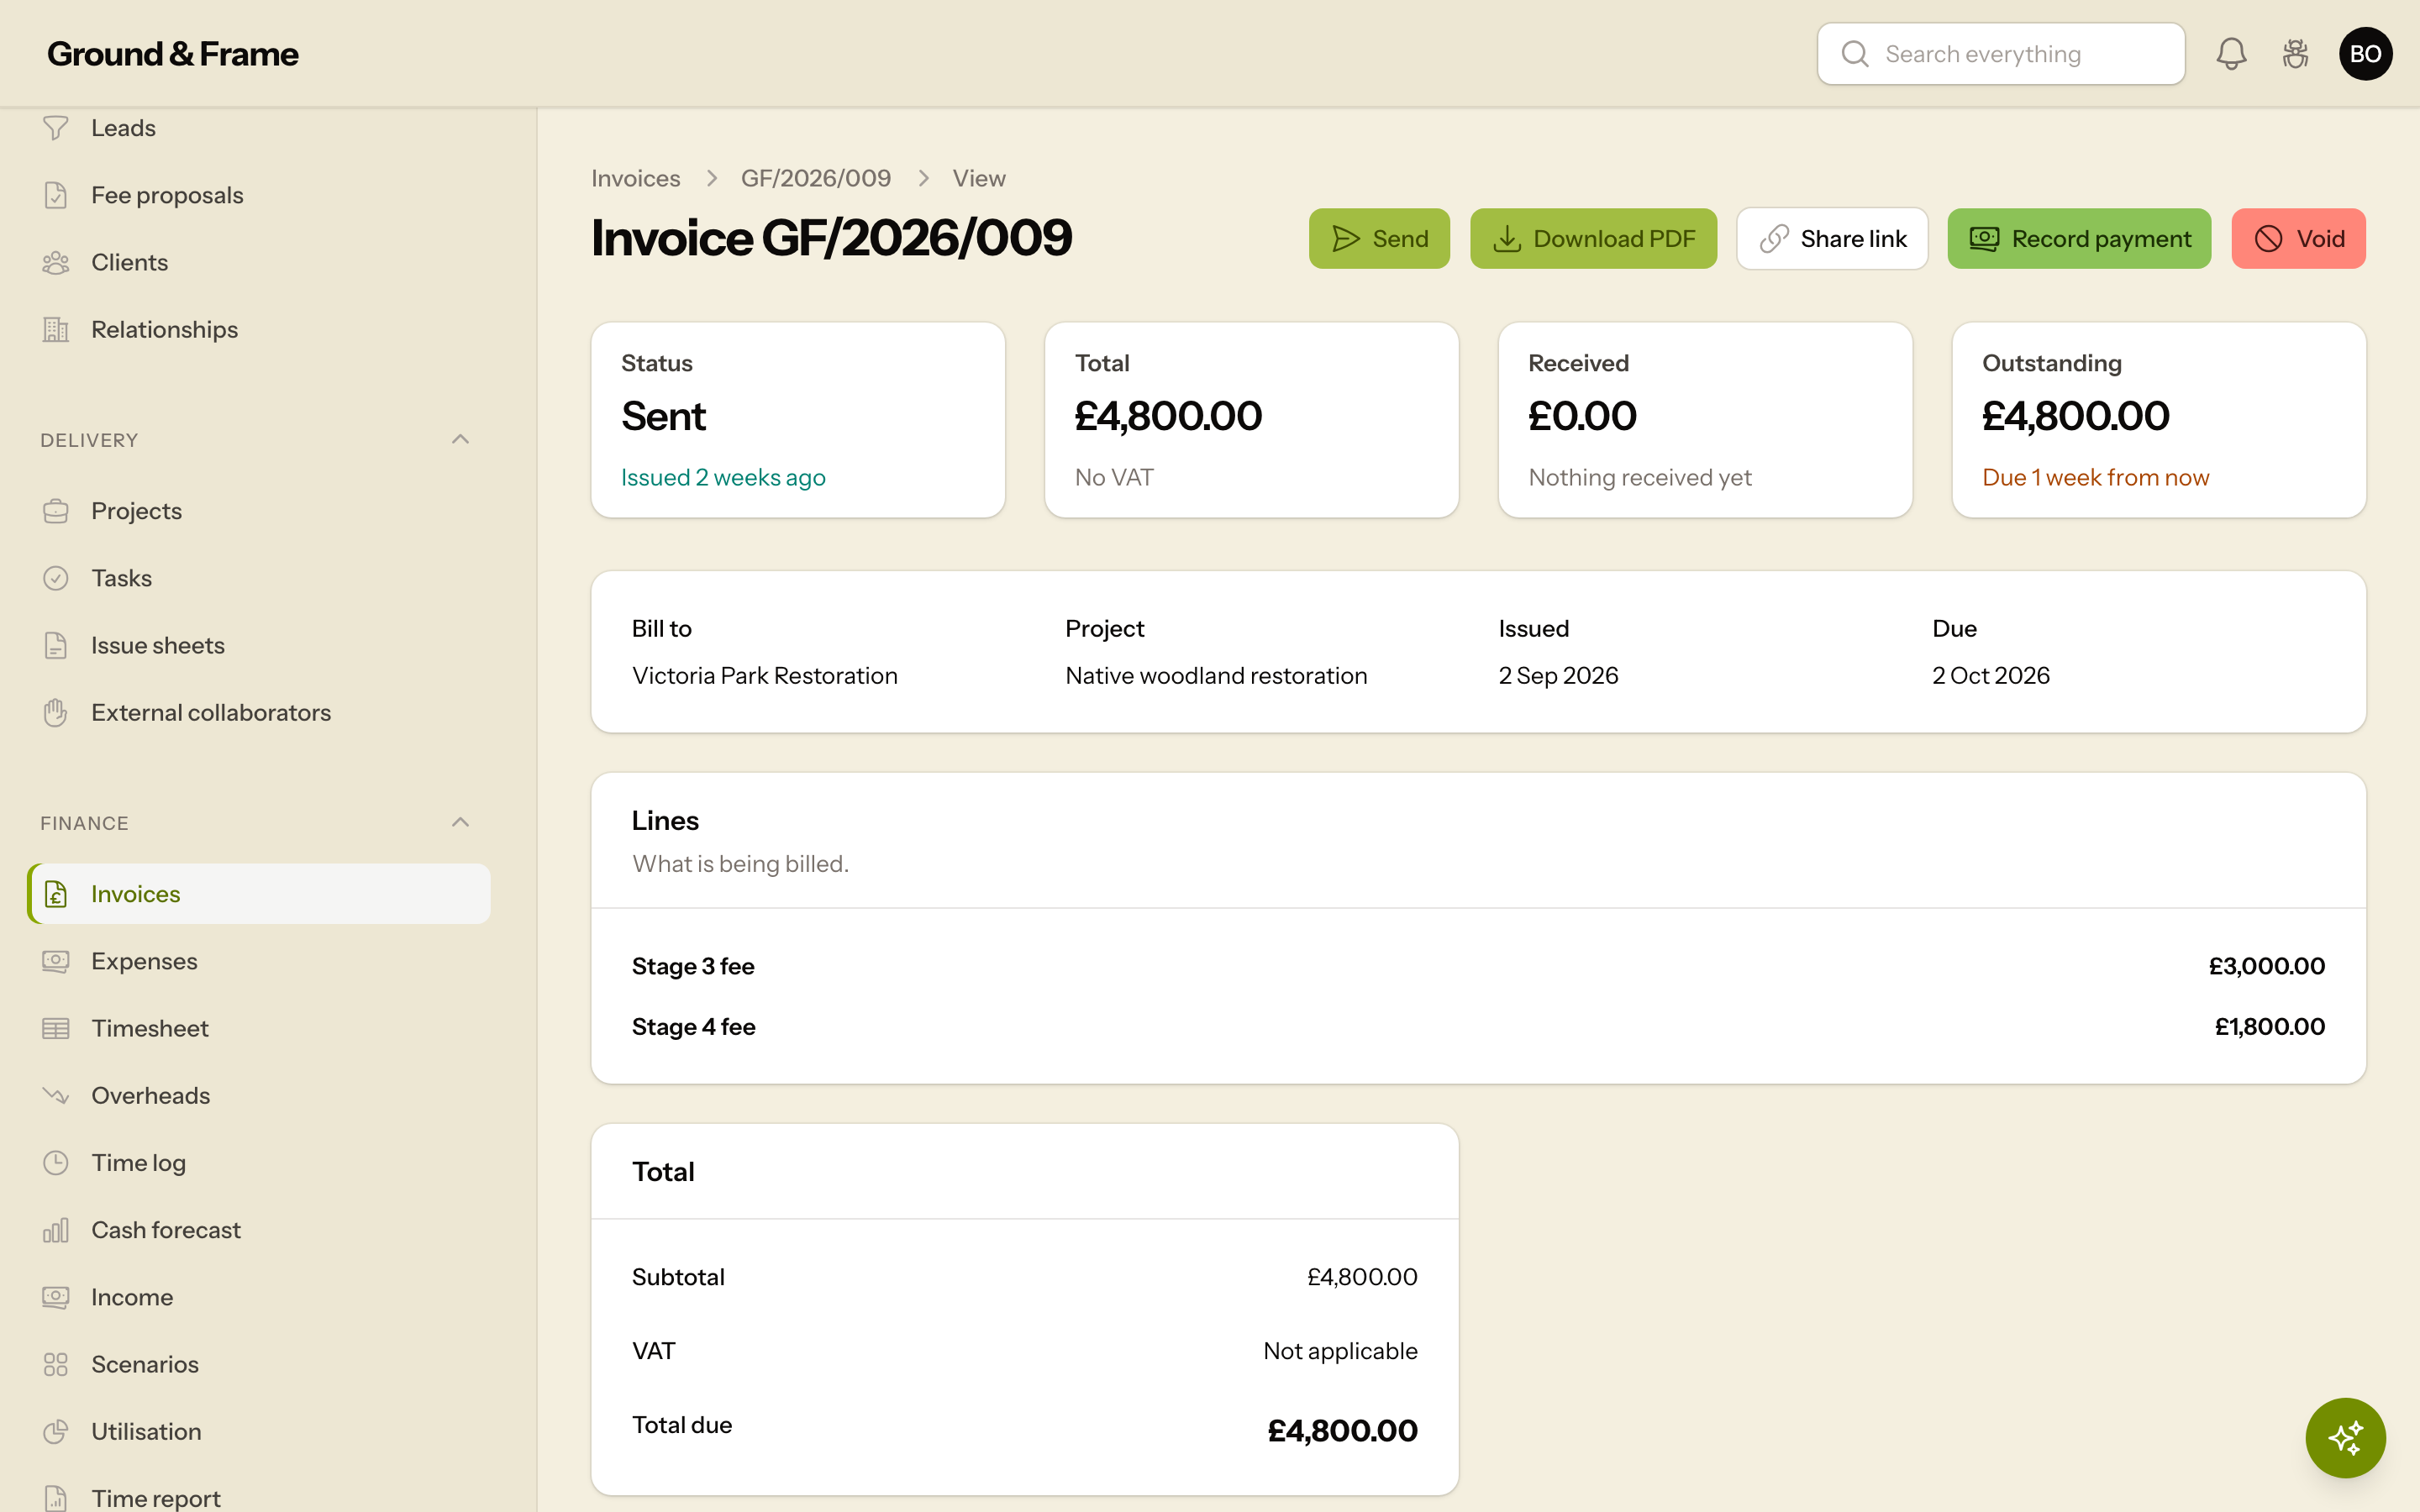Click the Time report document icon
The height and width of the screenshot is (1512, 2420).
point(56,1498)
